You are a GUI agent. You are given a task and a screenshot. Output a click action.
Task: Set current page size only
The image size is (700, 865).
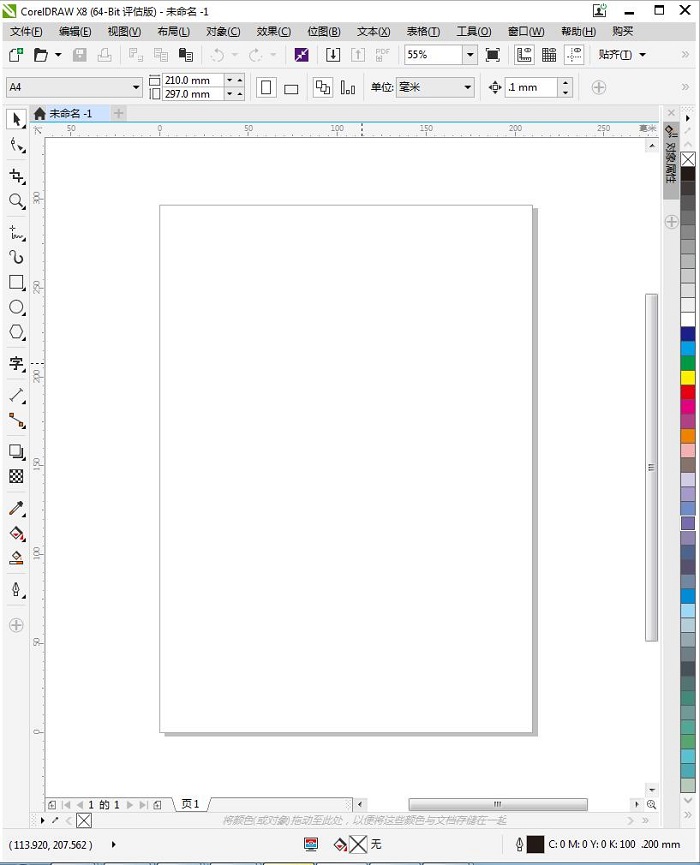click(348, 87)
